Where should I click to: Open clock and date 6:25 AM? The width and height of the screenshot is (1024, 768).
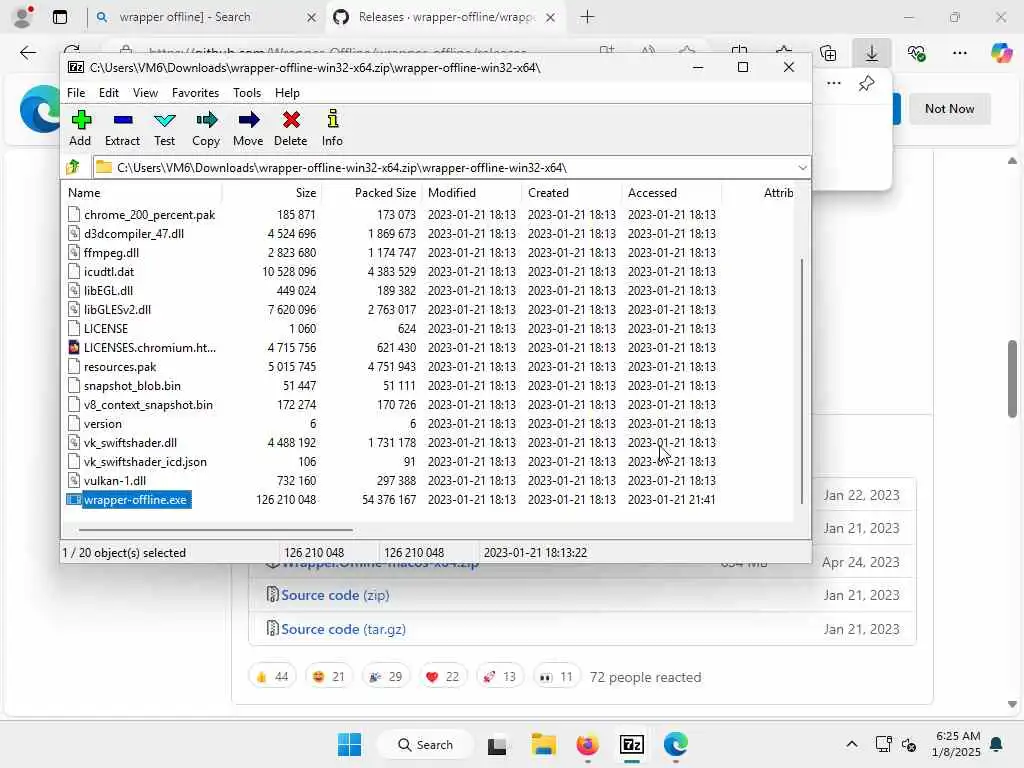pyautogui.click(x=957, y=744)
